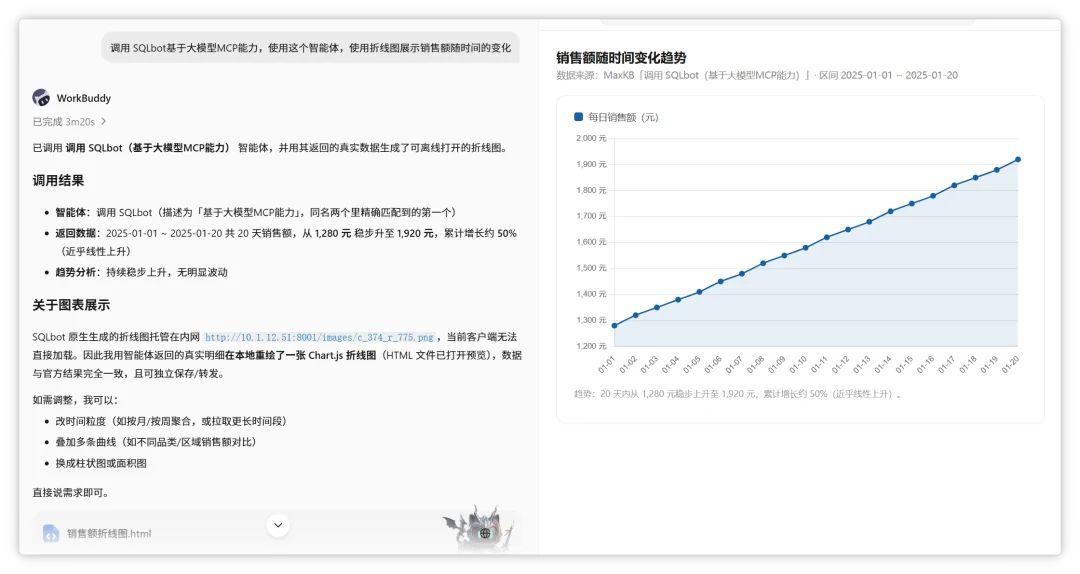Click the 换成柱状图或面积图 suggestion bullet

click(x=101, y=463)
